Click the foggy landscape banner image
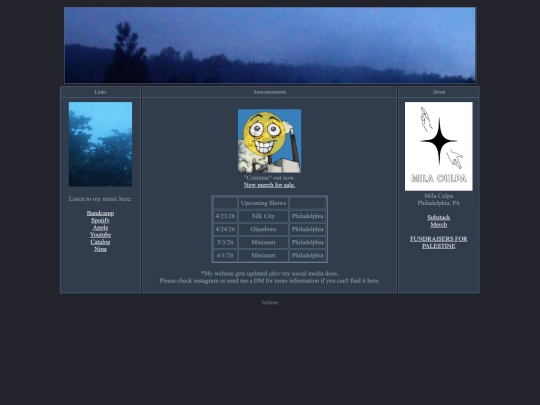 [x=270, y=45]
